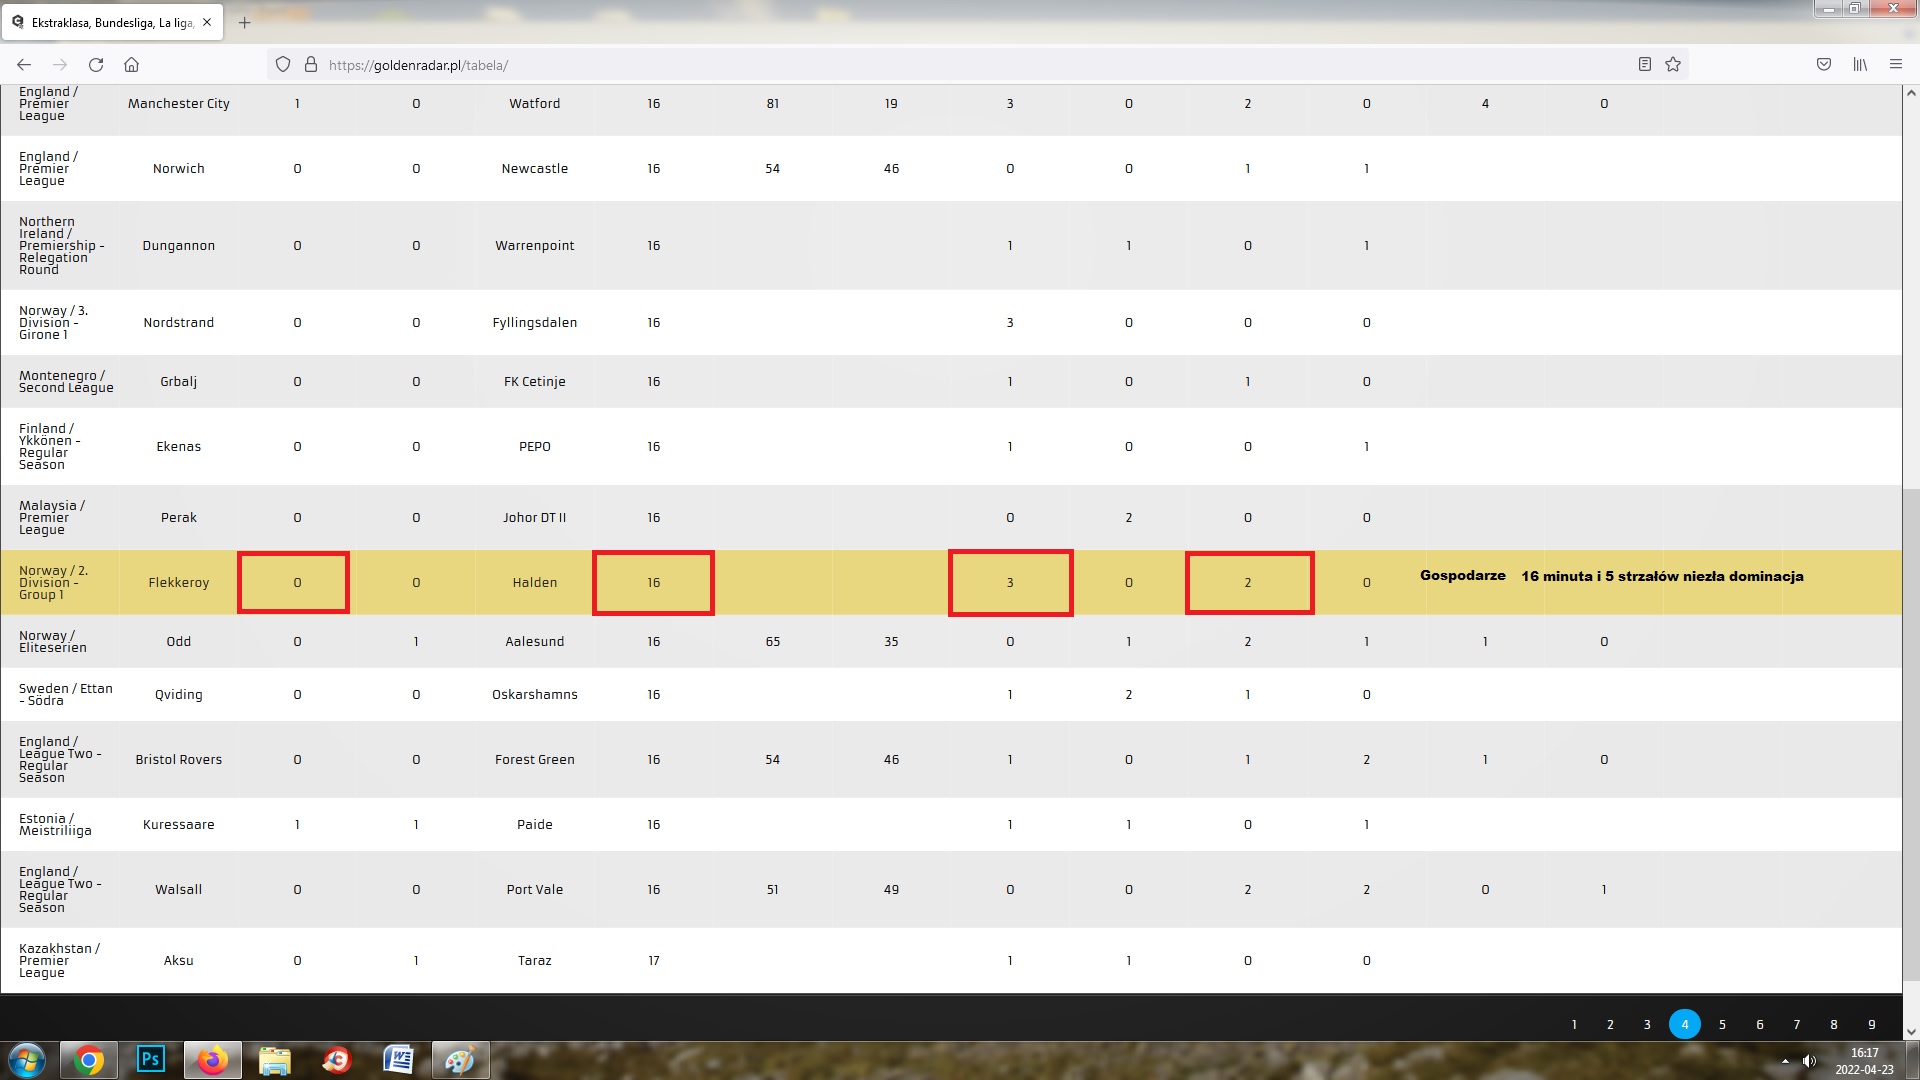Toggle reader view icon in address bar

point(1644,65)
